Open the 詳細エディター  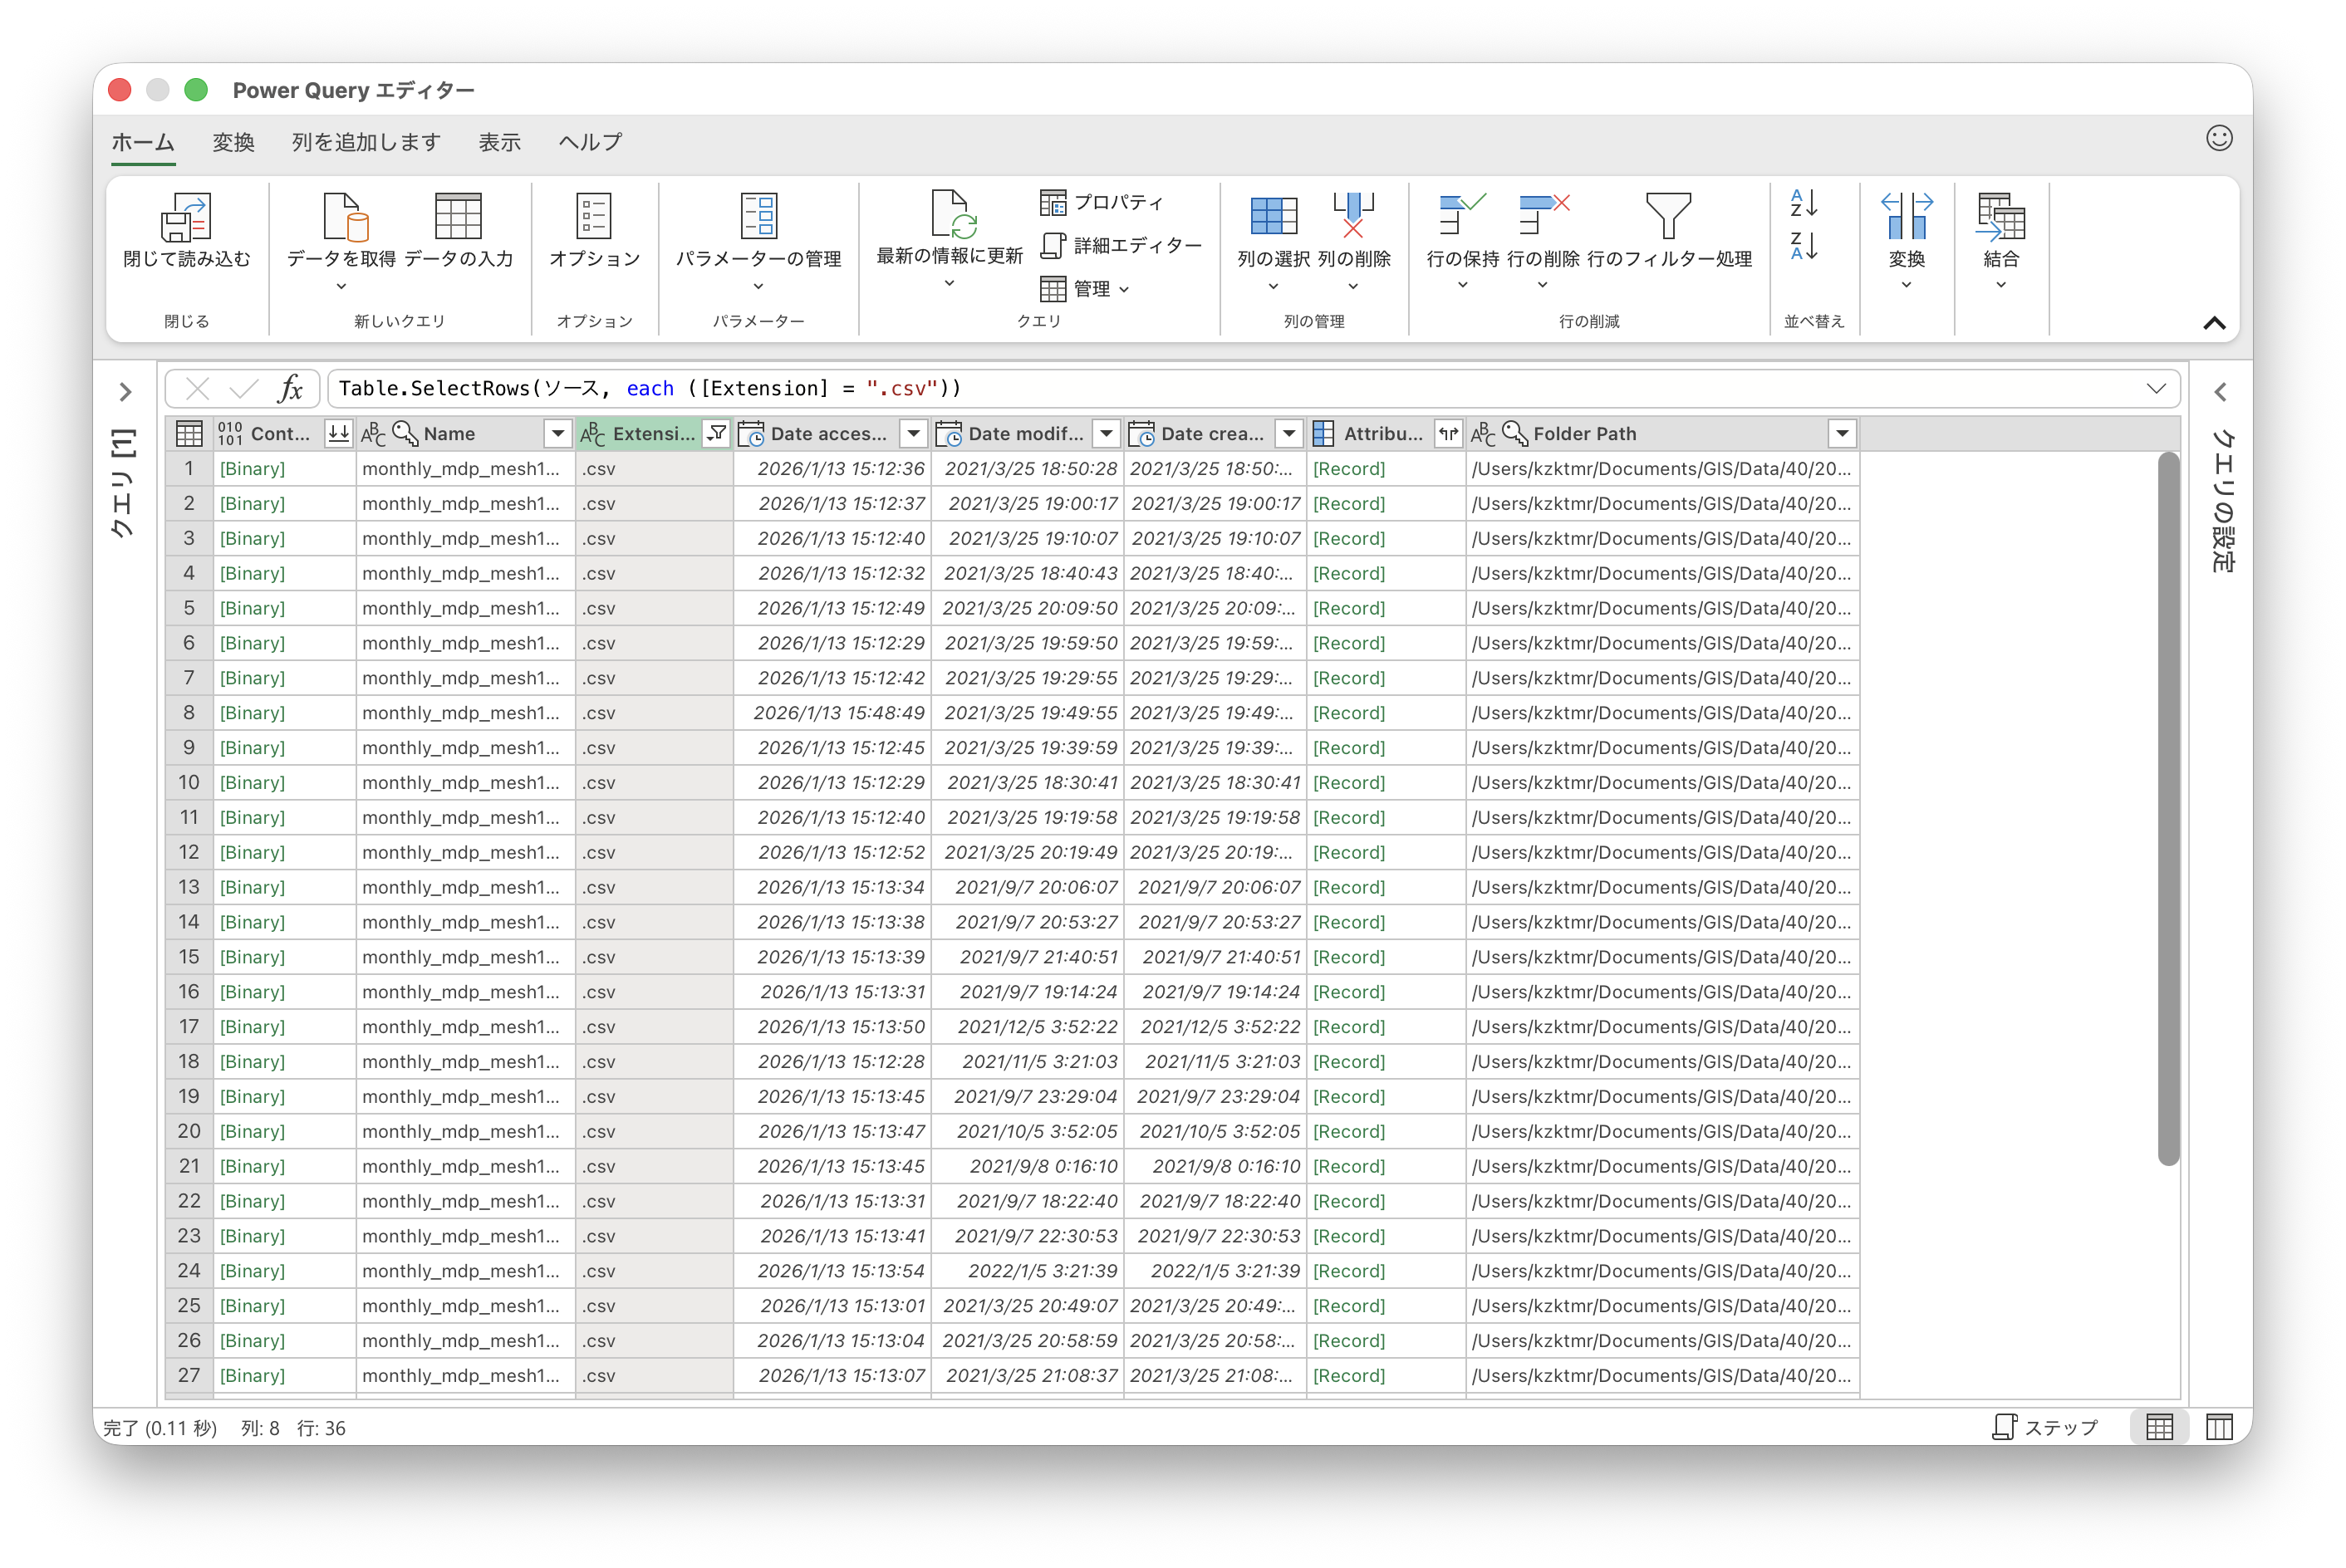(1120, 245)
